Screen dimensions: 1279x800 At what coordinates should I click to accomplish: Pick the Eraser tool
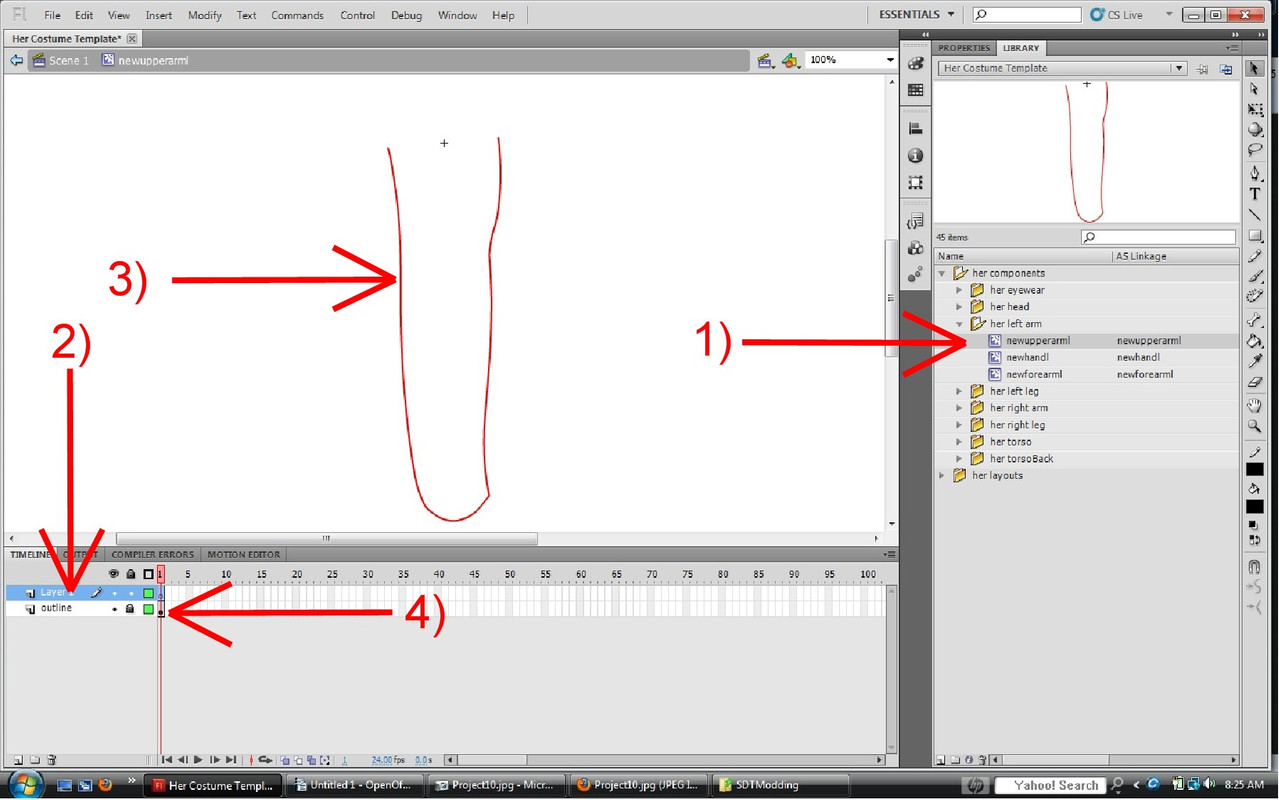click(1254, 382)
